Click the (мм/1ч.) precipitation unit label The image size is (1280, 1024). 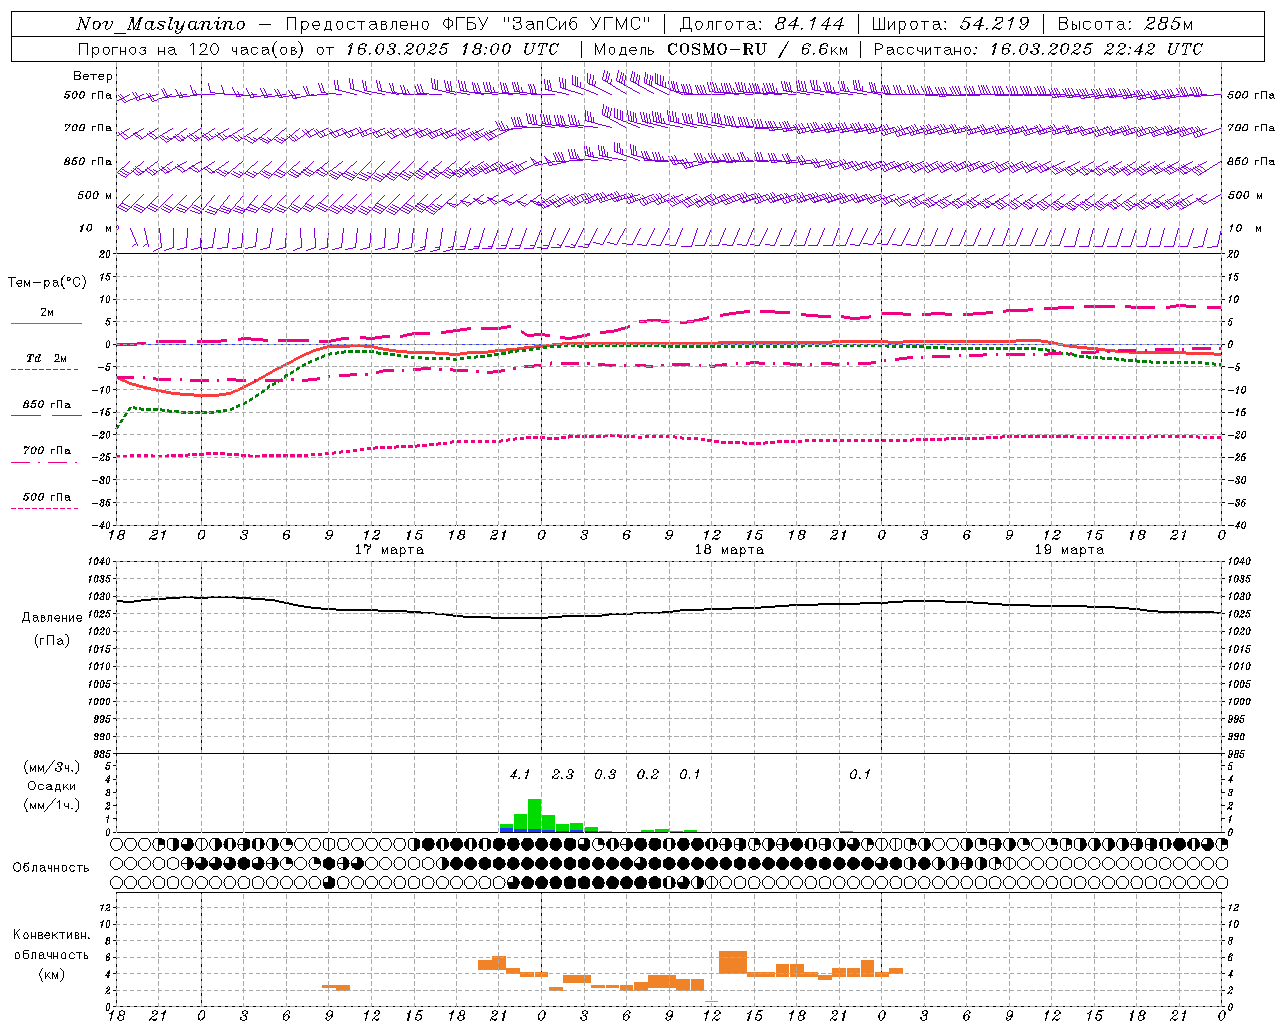point(51,805)
